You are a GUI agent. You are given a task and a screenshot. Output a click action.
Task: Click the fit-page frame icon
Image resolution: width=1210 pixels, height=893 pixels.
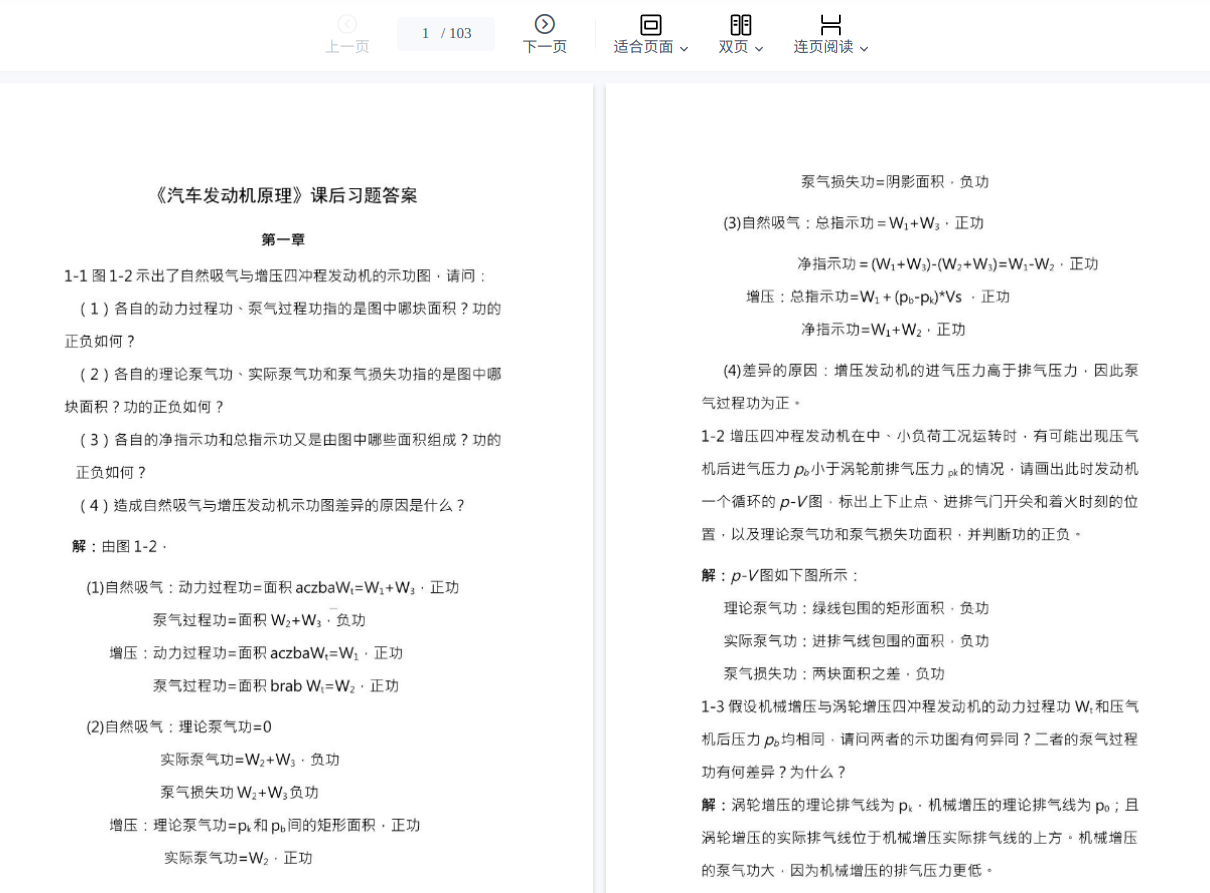point(651,25)
